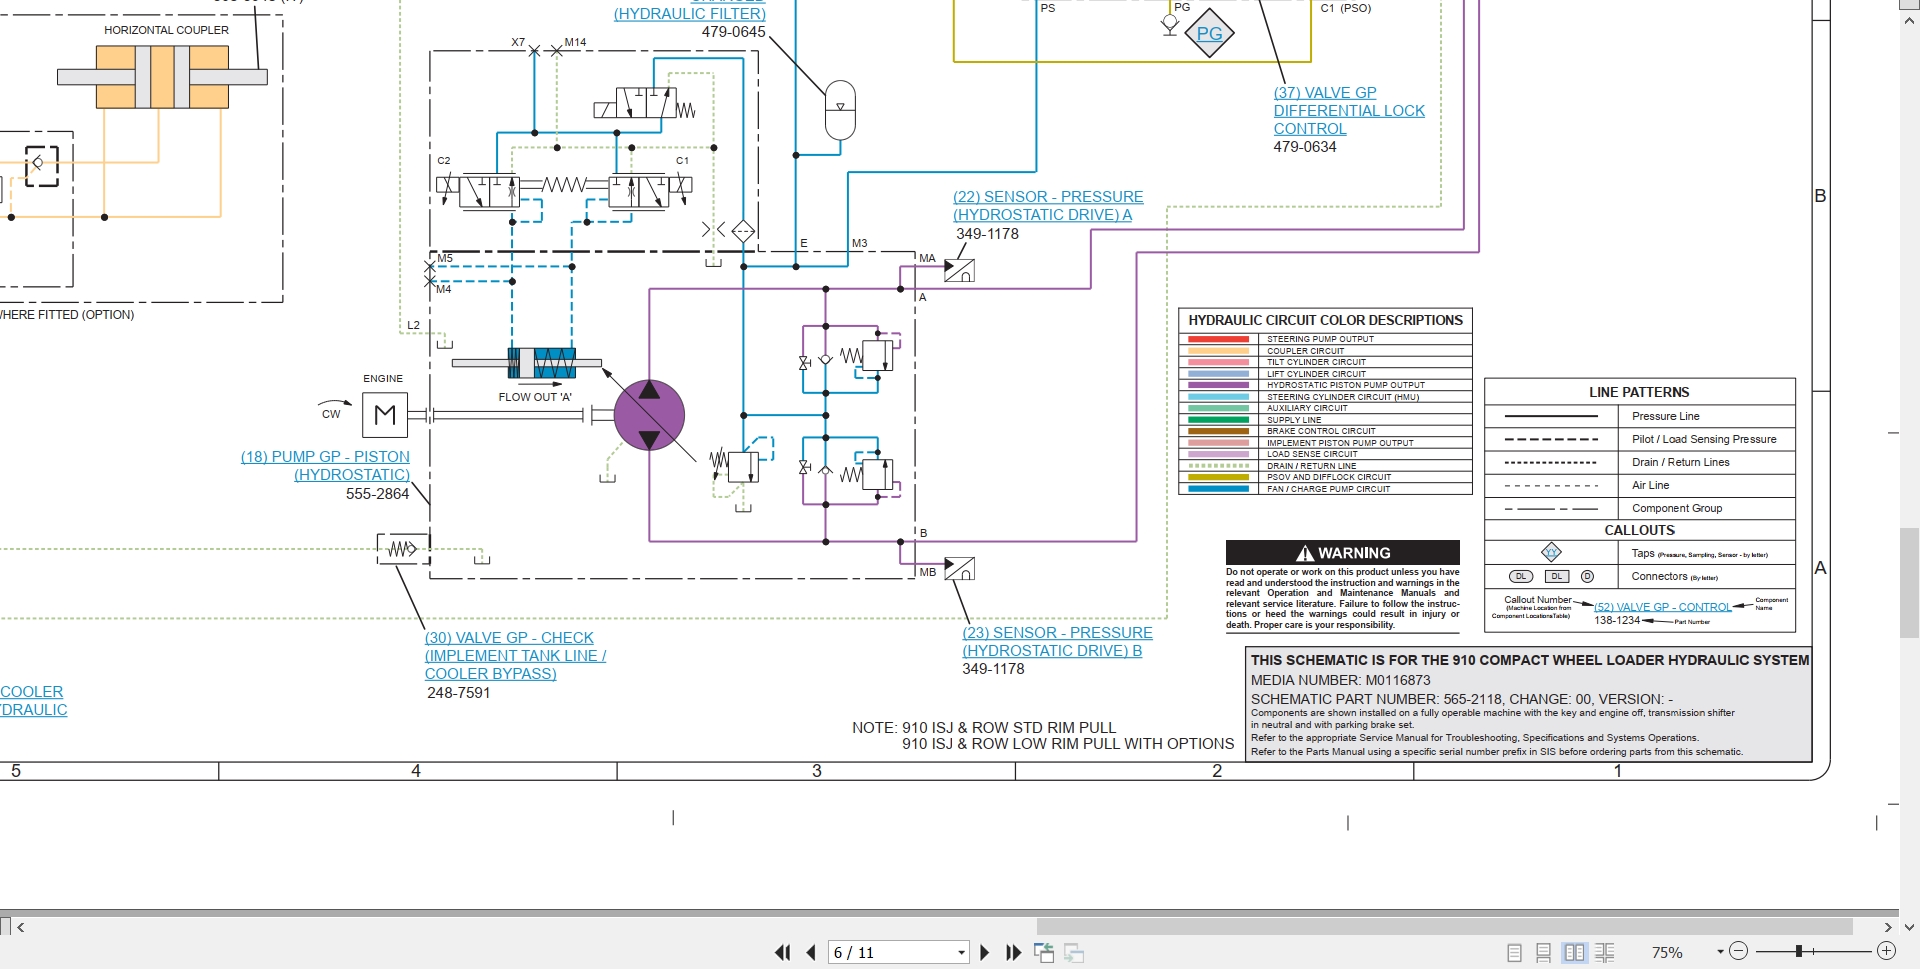1920x969 pixels.
Task: Open the (30) Valve GP - Check cooler bypass link
Action: pyautogui.click(x=515, y=655)
